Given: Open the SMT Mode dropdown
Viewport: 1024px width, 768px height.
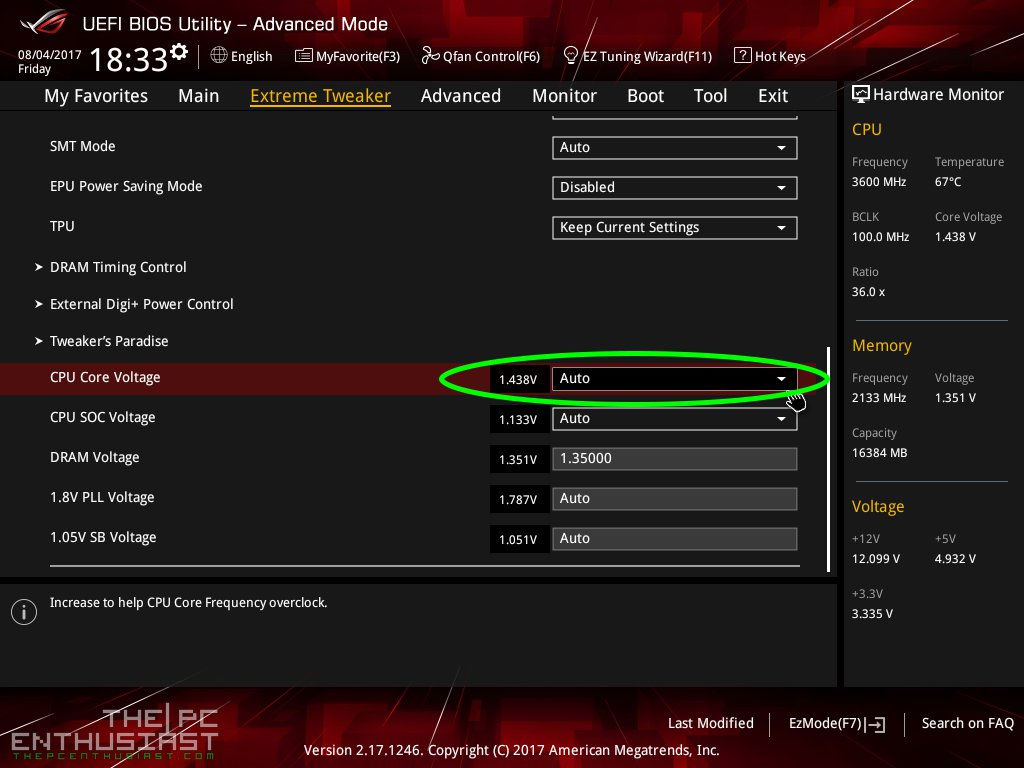Looking at the screenshot, I should [675, 148].
